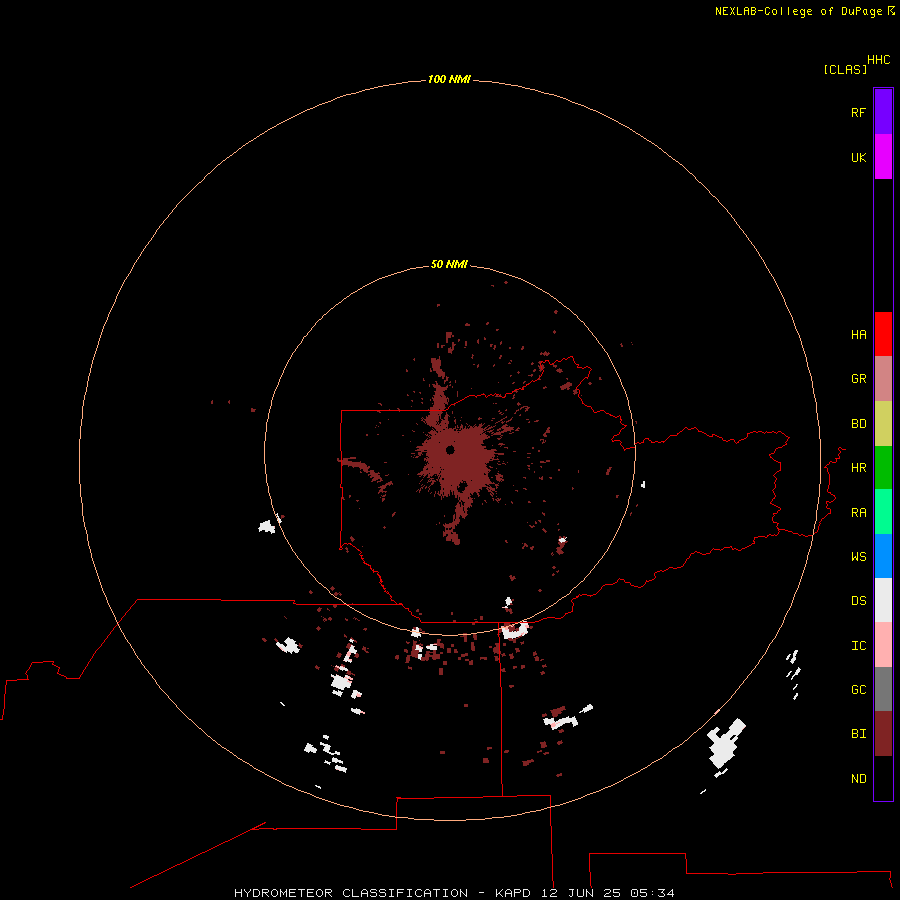The image size is (900, 900).
Task: Click the '12 JUN 25' date text
Action: 580,893
